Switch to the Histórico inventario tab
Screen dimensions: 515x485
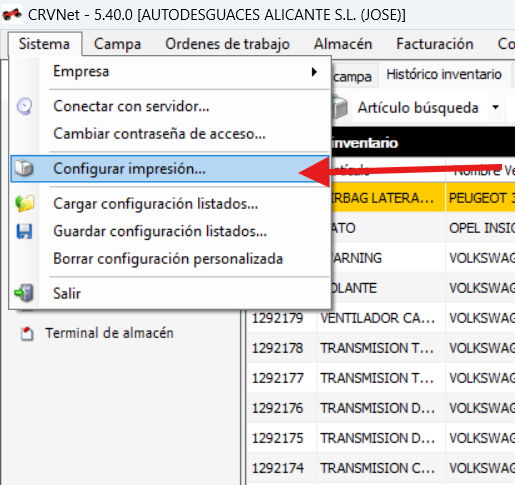click(444, 74)
